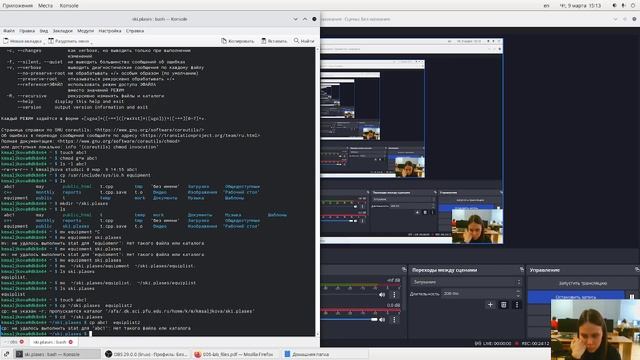
Task: Adjust the Длительность stepper arrows
Action: (518, 293)
